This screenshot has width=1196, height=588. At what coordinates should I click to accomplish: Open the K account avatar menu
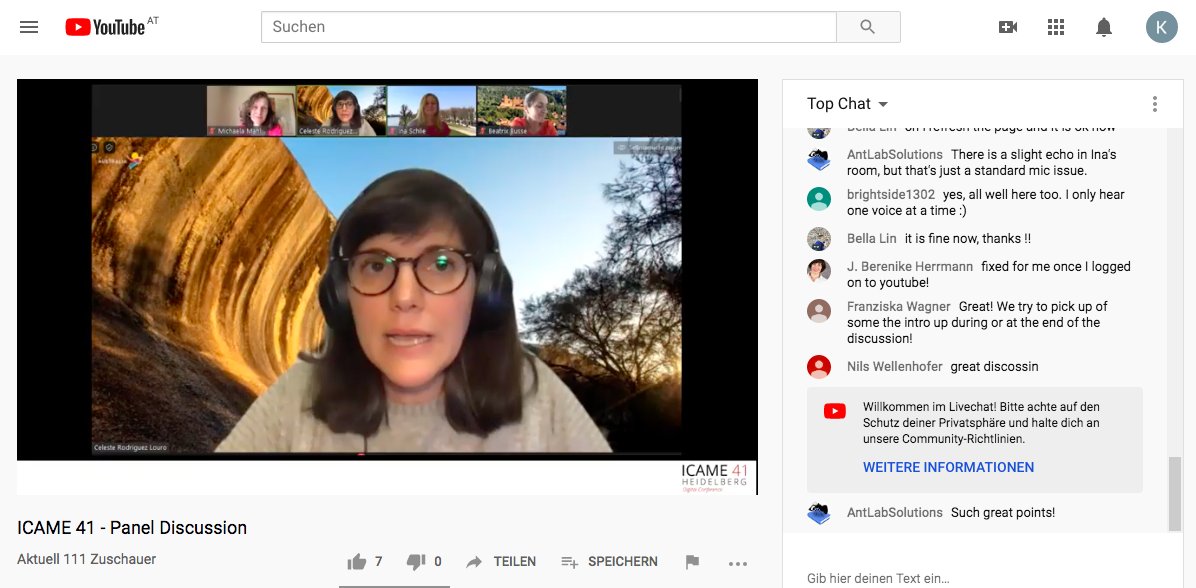[1162, 27]
